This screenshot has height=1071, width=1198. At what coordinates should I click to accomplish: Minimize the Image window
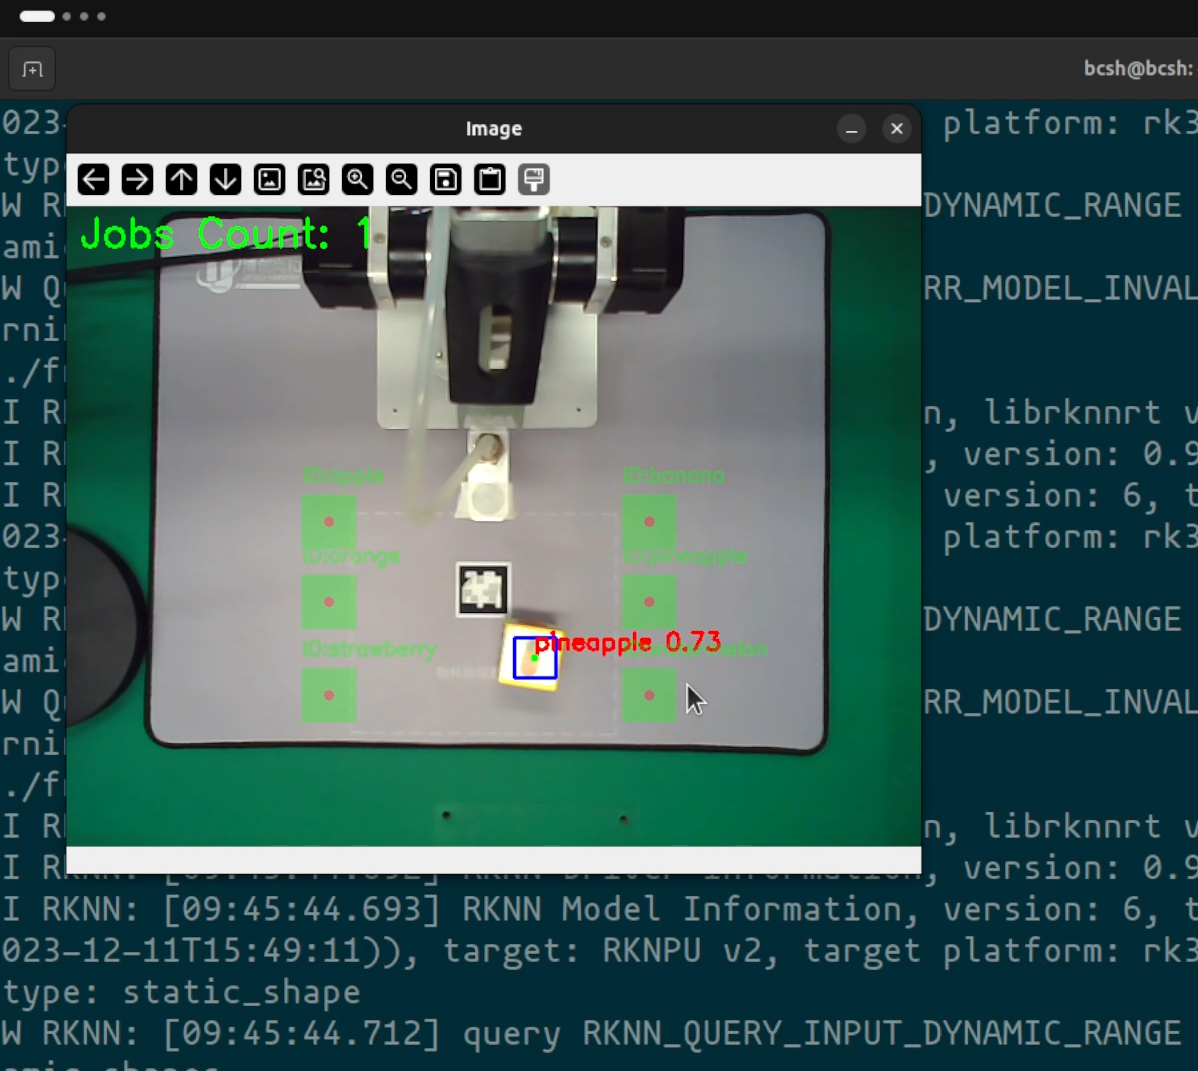coord(851,129)
